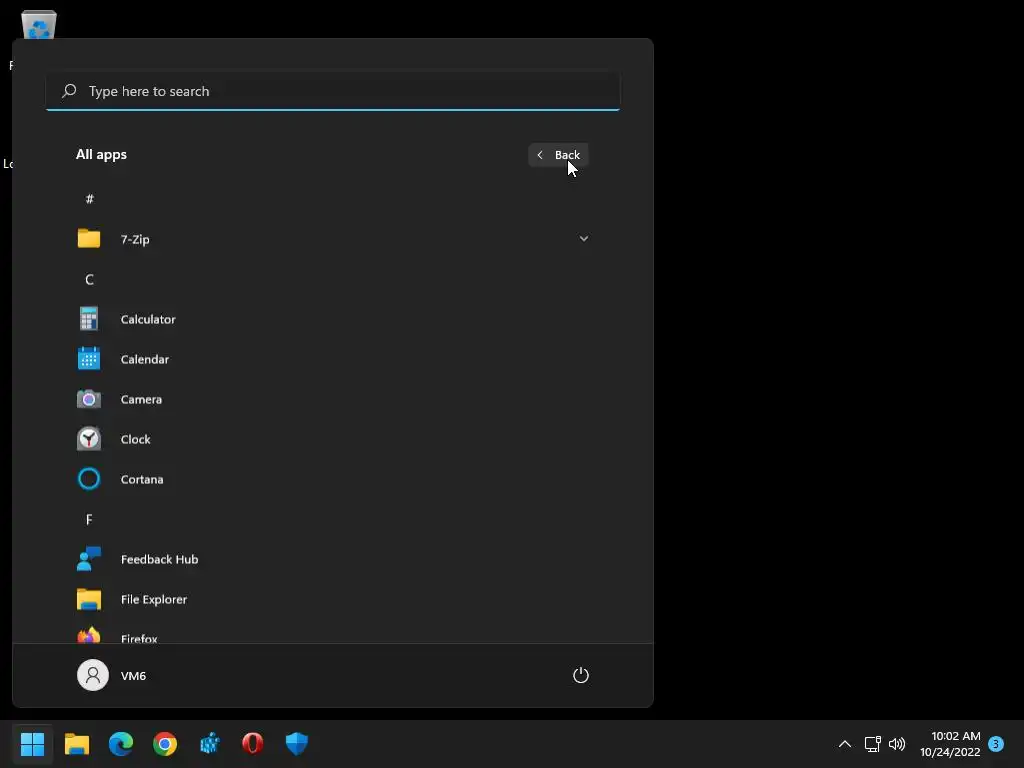Click the All apps heading

pos(101,155)
